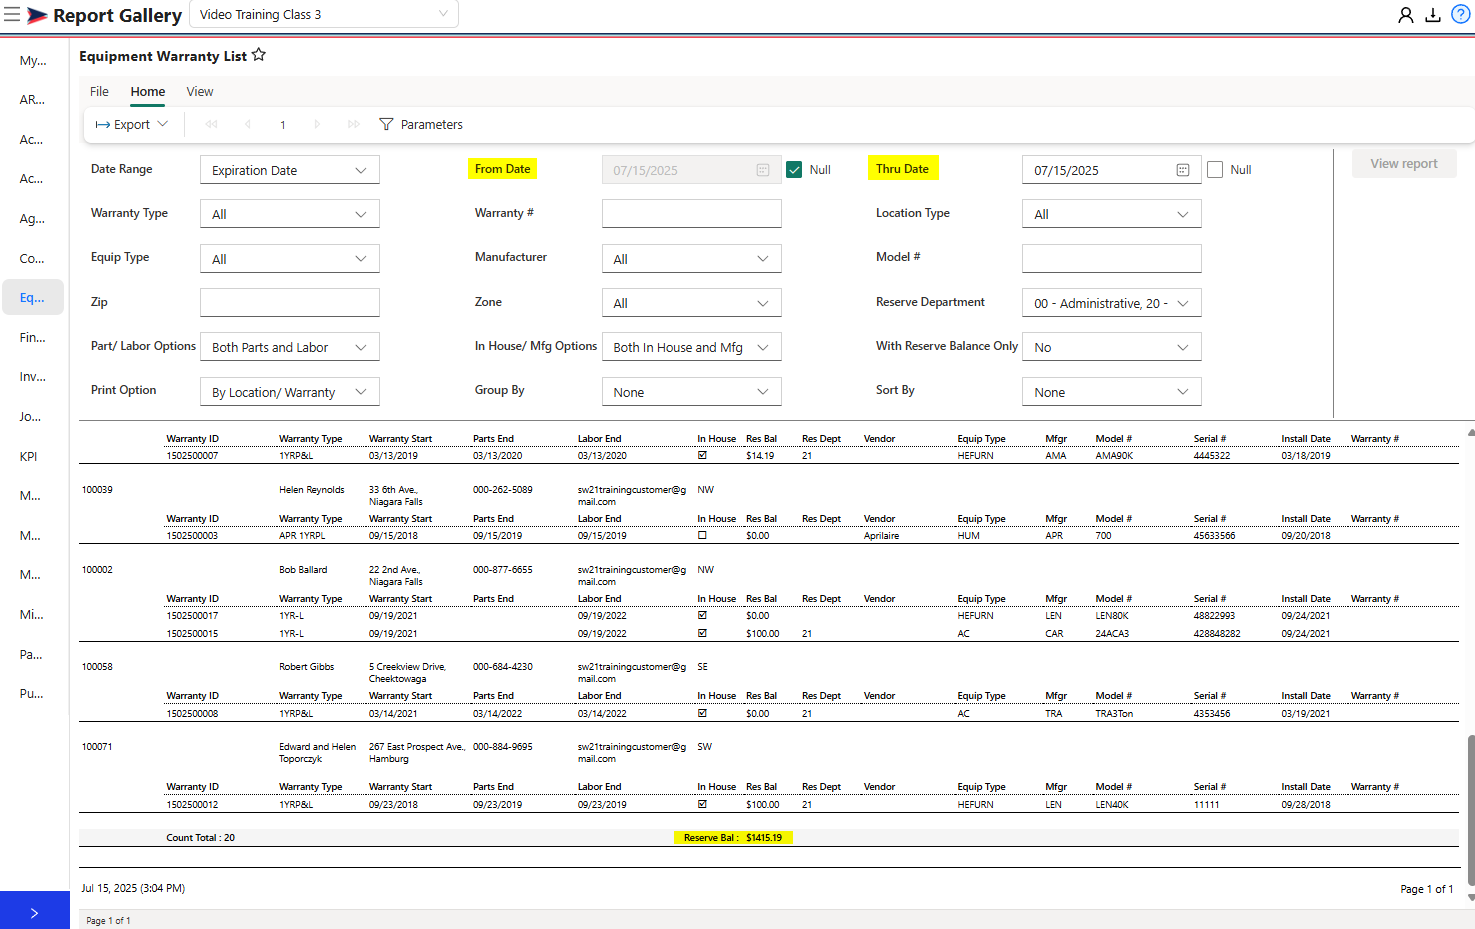Image resolution: width=1475 pixels, height=929 pixels.
Task: Click In House checkbox for warranty 1502500007
Action: (702, 455)
